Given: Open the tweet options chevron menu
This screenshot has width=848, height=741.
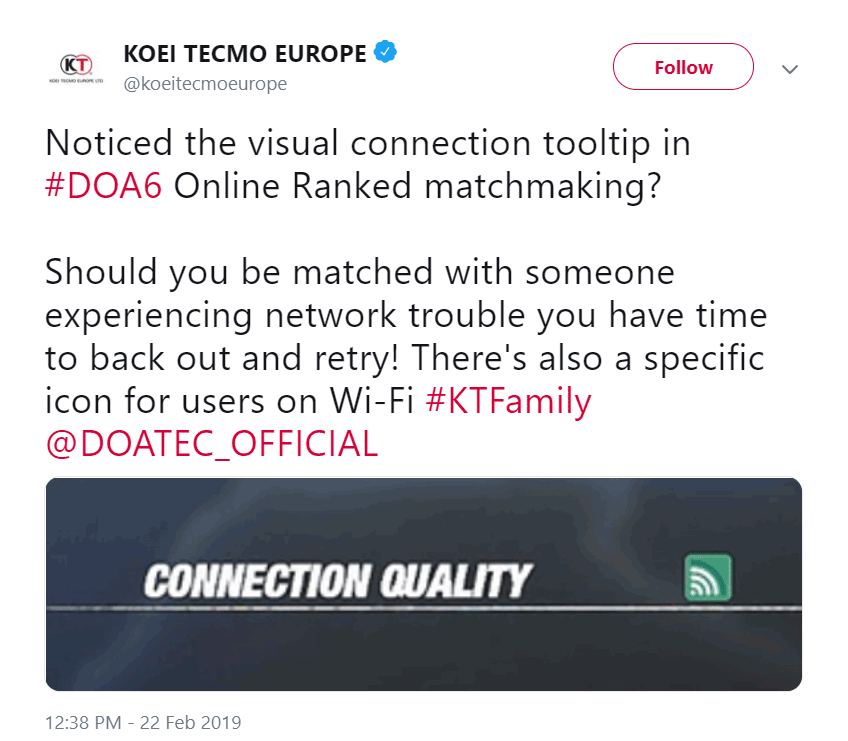Looking at the screenshot, I should click(790, 69).
